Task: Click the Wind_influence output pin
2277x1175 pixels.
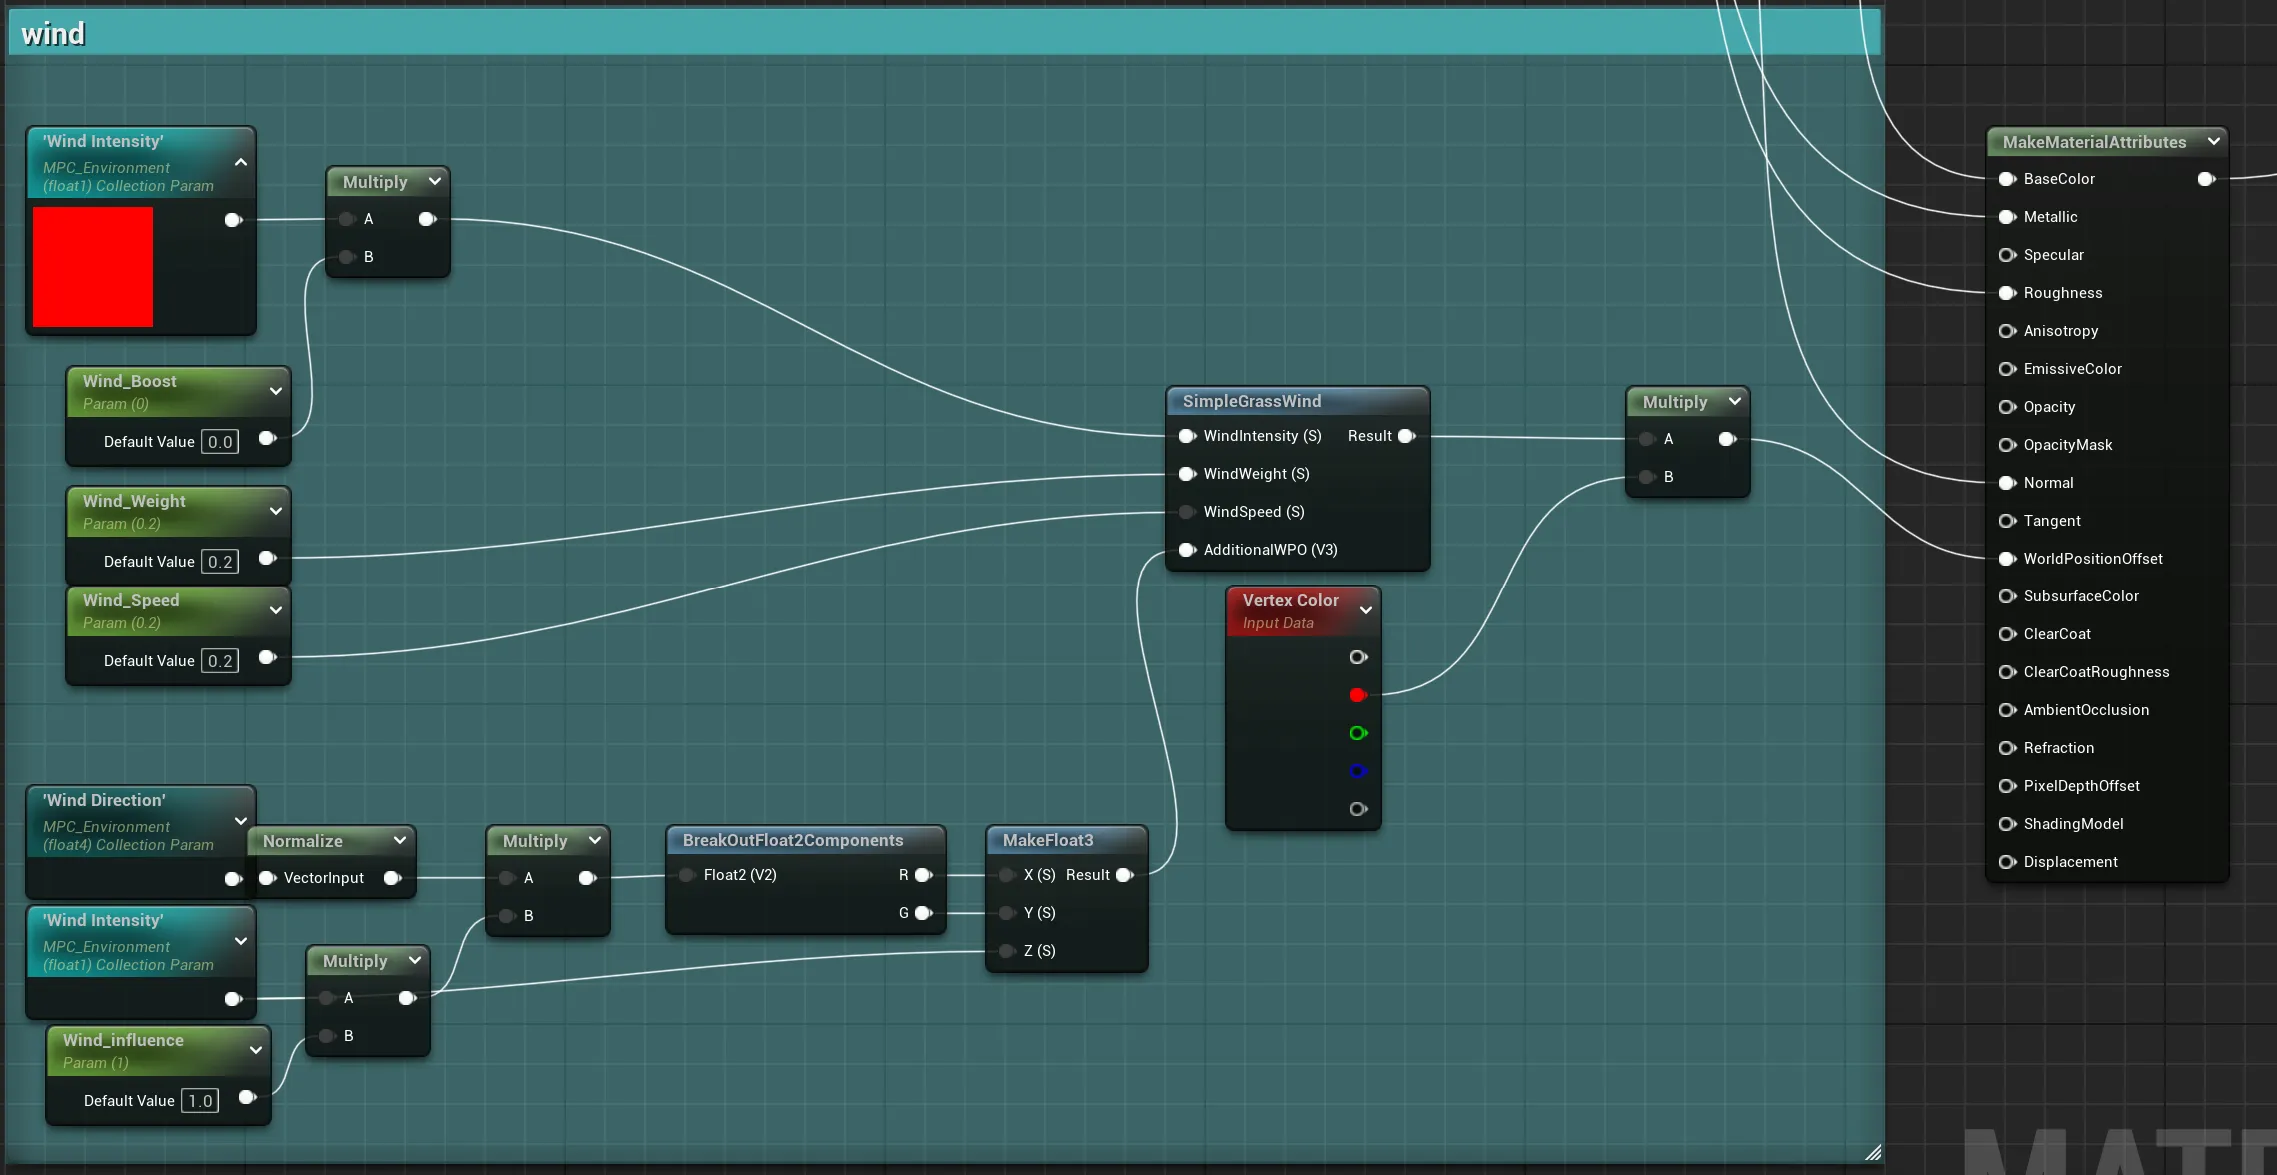Action: [248, 1097]
